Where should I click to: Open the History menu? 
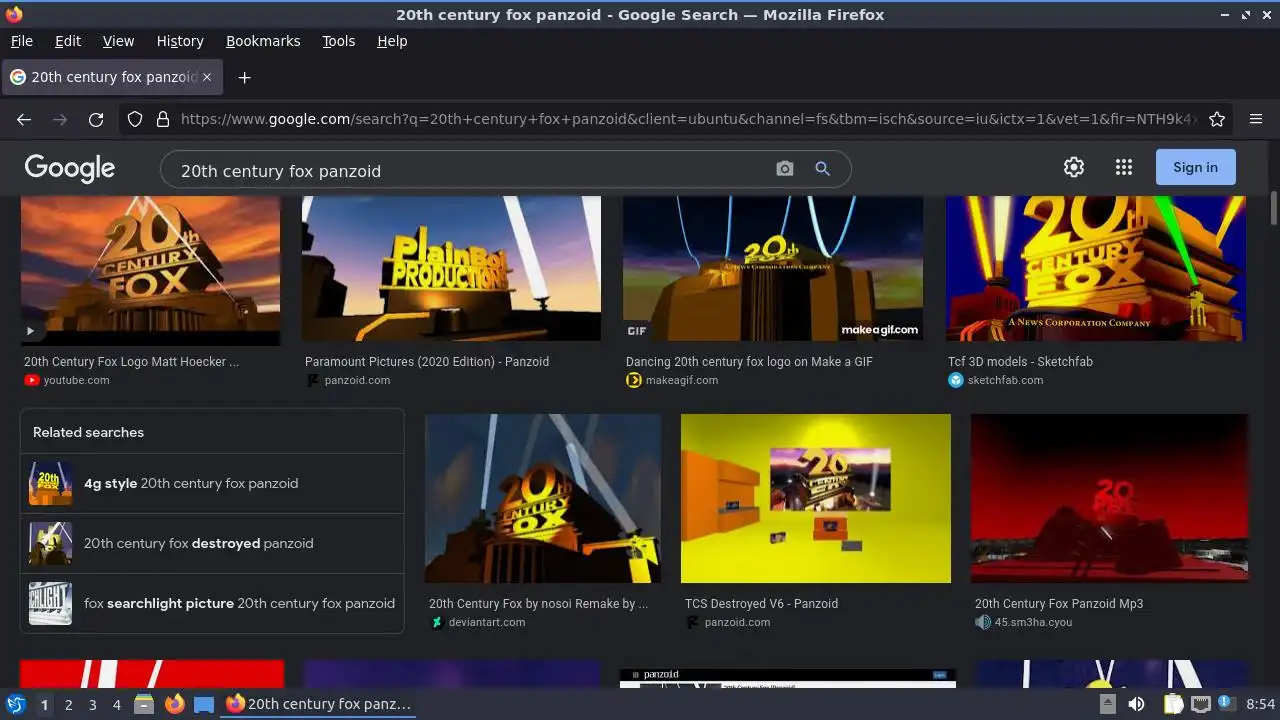point(180,41)
